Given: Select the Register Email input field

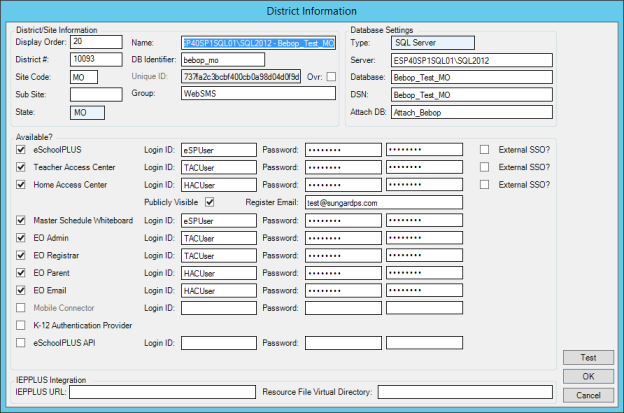Looking at the screenshot, I should [383, 203].
